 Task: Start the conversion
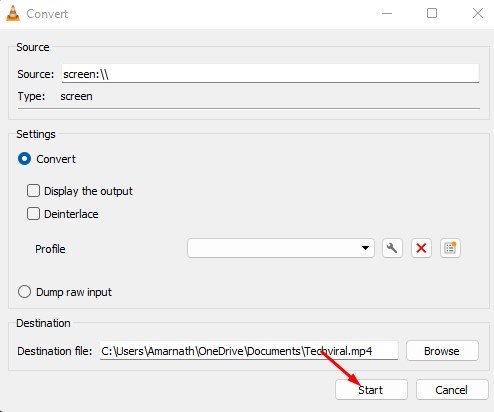coord(371,390)
